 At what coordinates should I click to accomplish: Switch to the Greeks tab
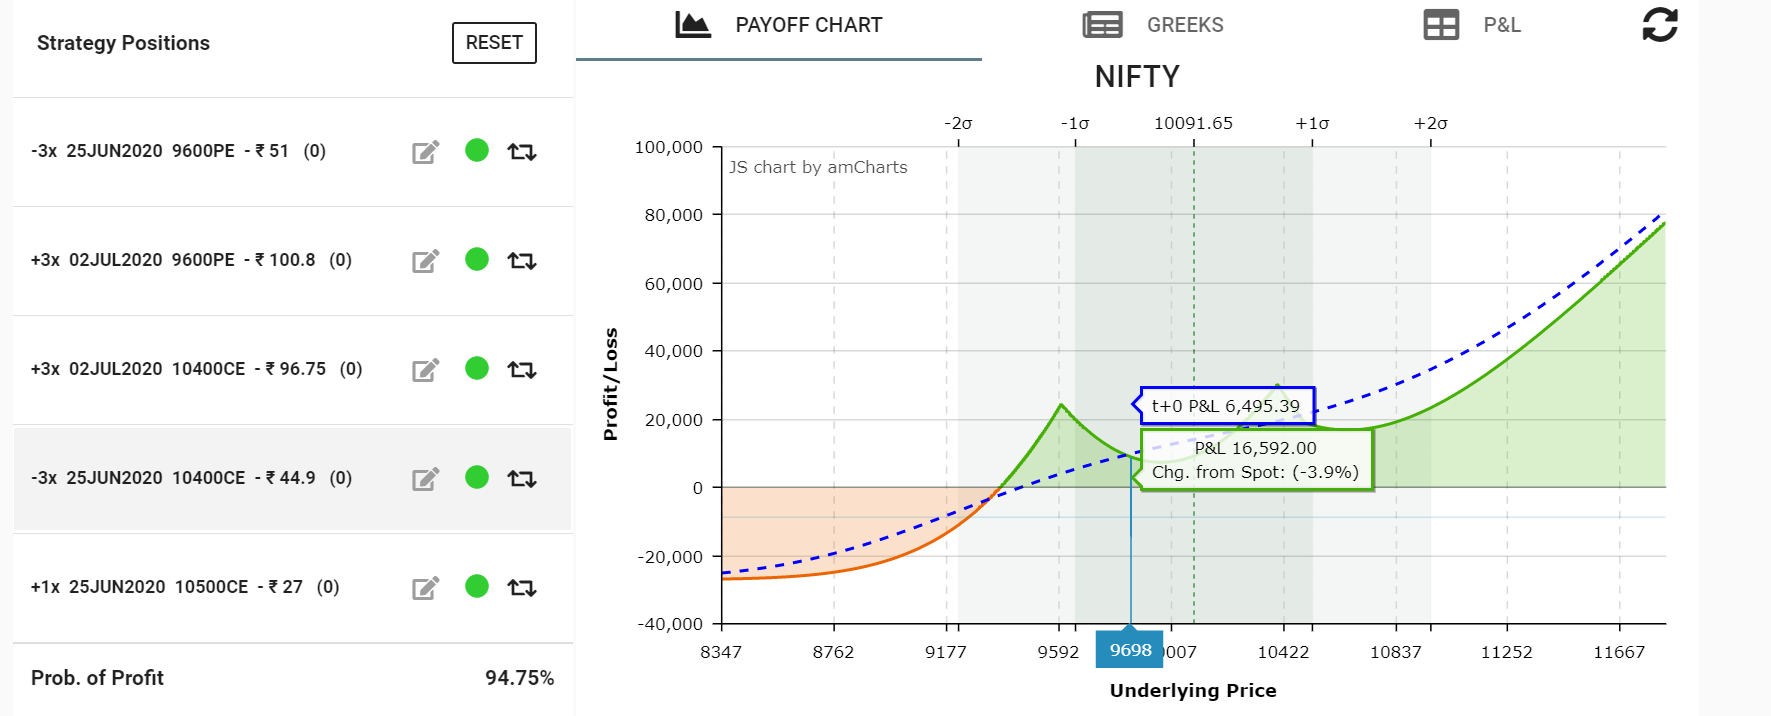tap(1154, 25)
